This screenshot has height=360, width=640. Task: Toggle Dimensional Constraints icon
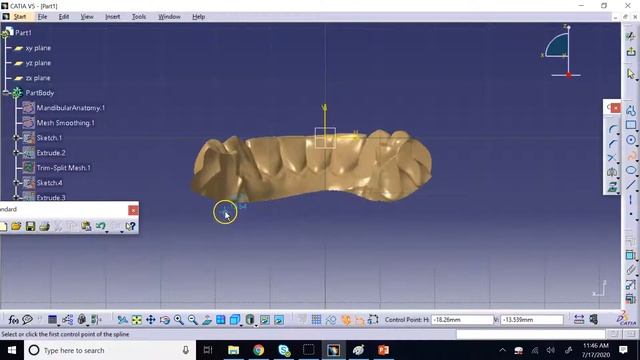360,320
